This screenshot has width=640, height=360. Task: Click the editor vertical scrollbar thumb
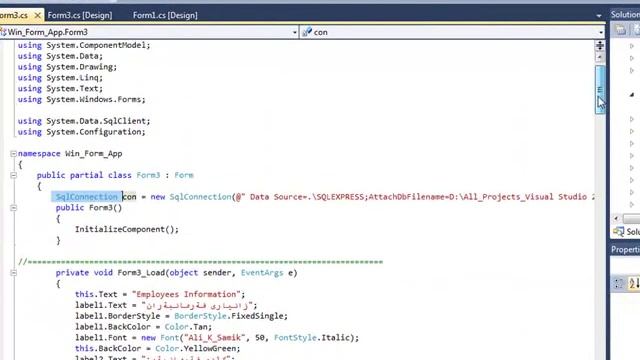600,90
